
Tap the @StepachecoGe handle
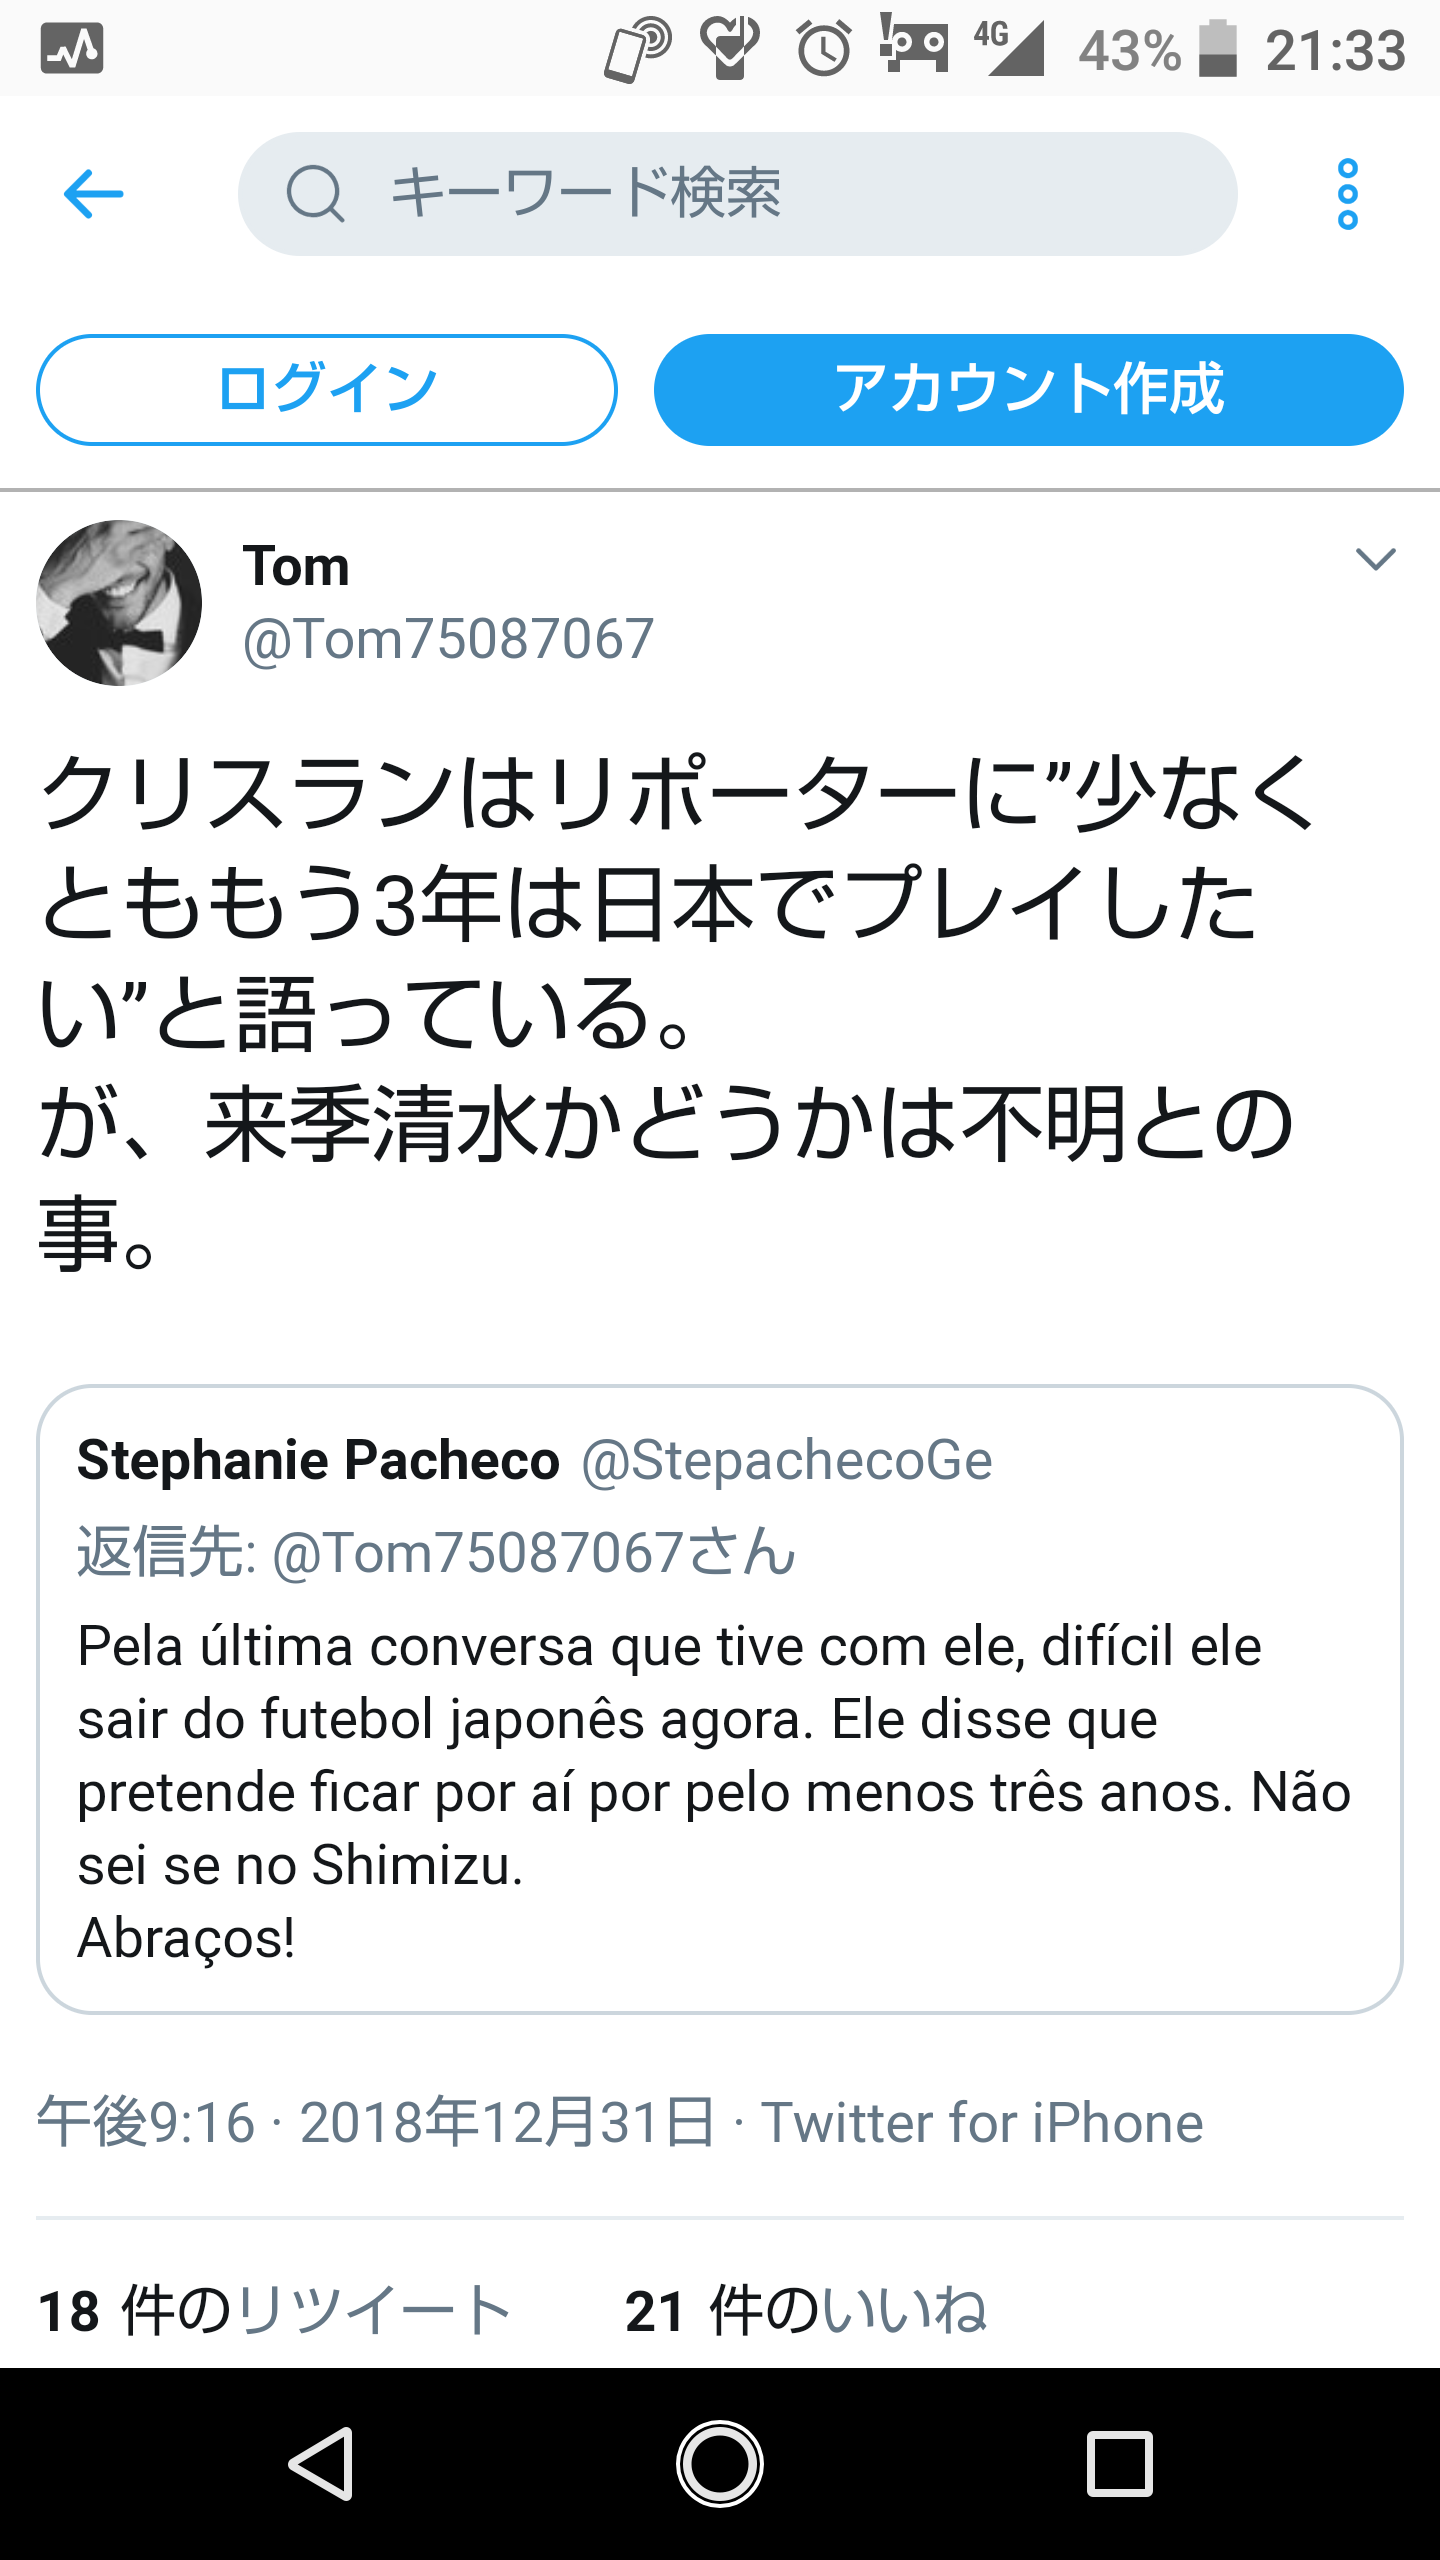coord(787,1460)
